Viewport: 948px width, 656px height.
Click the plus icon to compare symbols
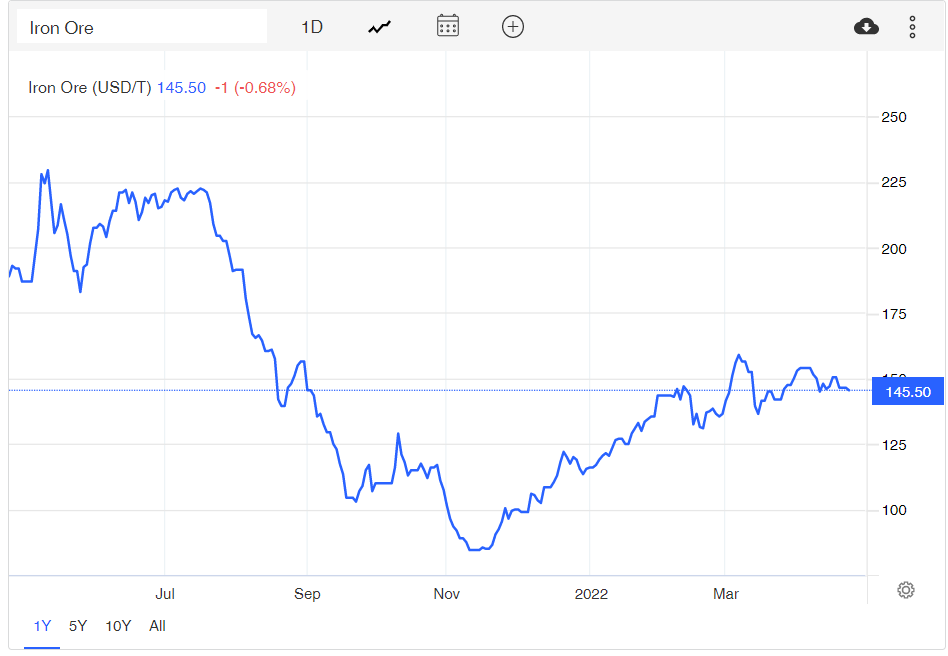coord(512,26)
